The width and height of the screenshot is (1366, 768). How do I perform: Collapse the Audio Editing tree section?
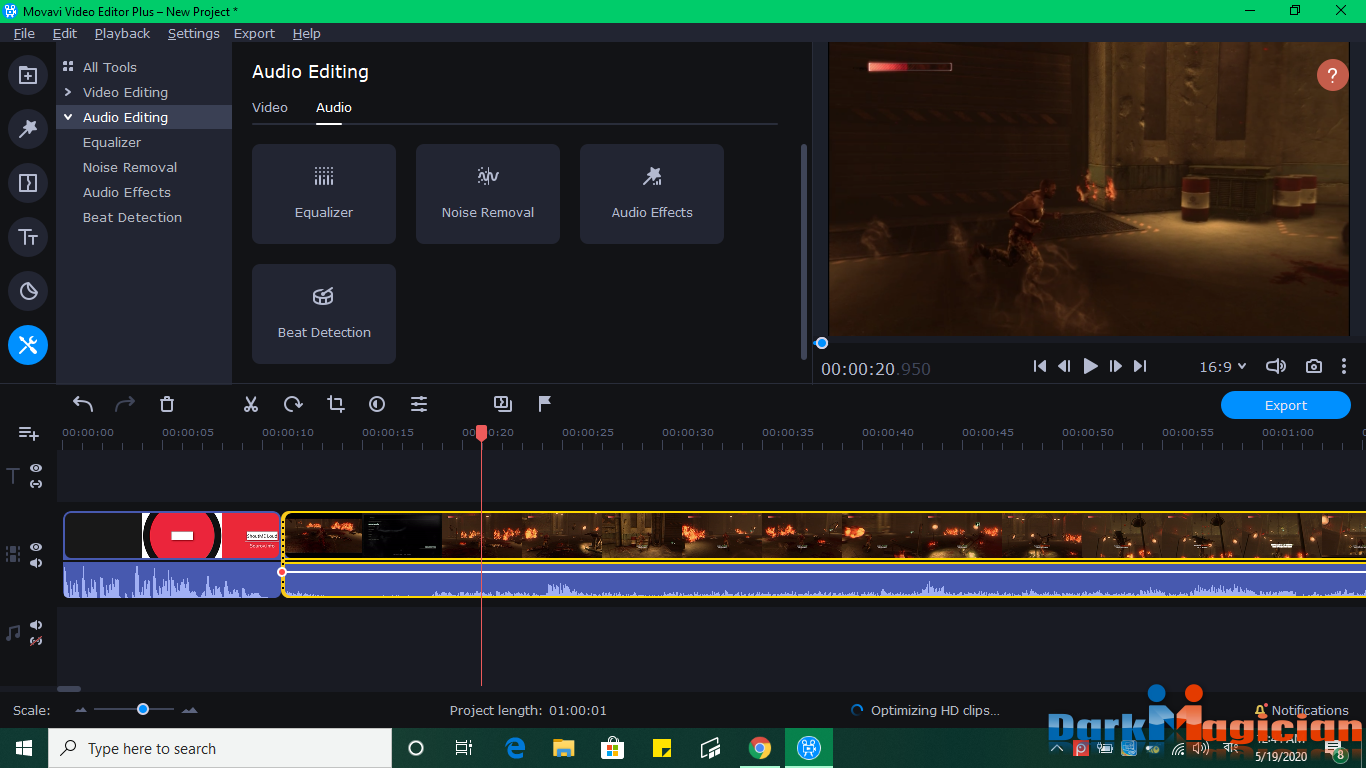coord(68,117)
